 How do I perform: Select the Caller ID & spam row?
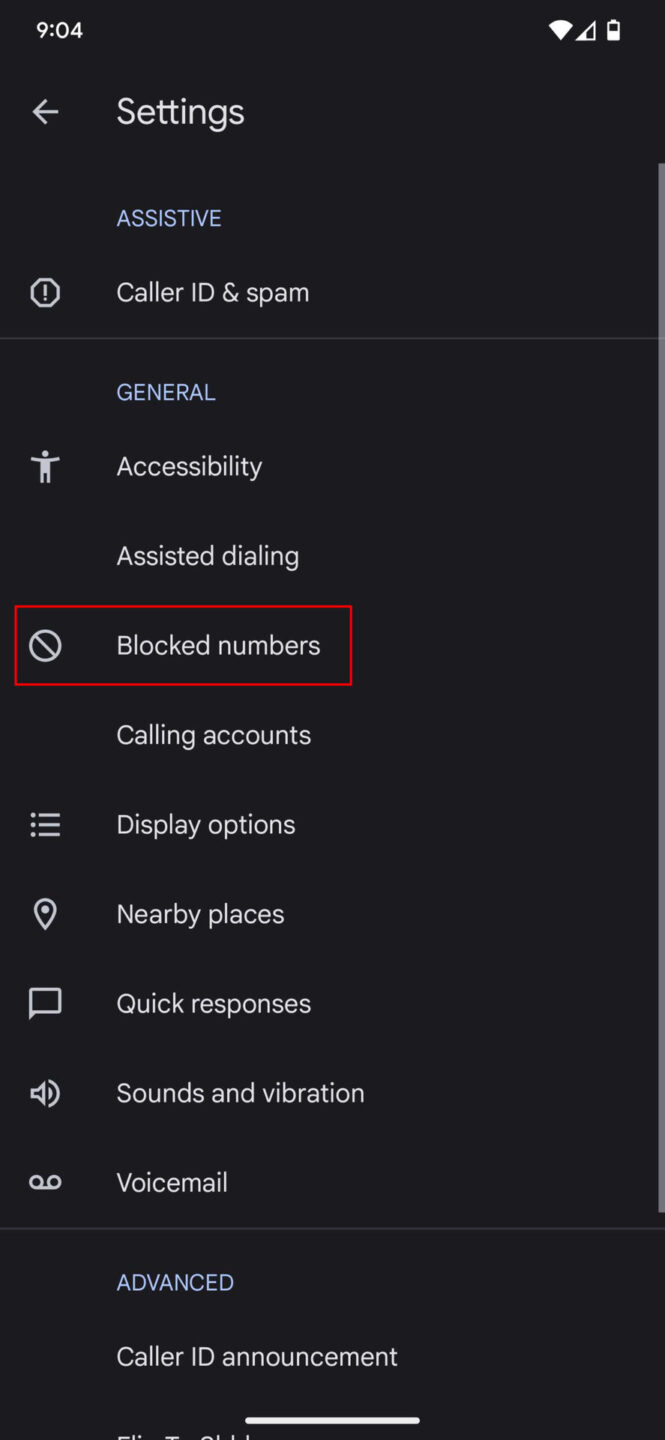pos(212,292)
